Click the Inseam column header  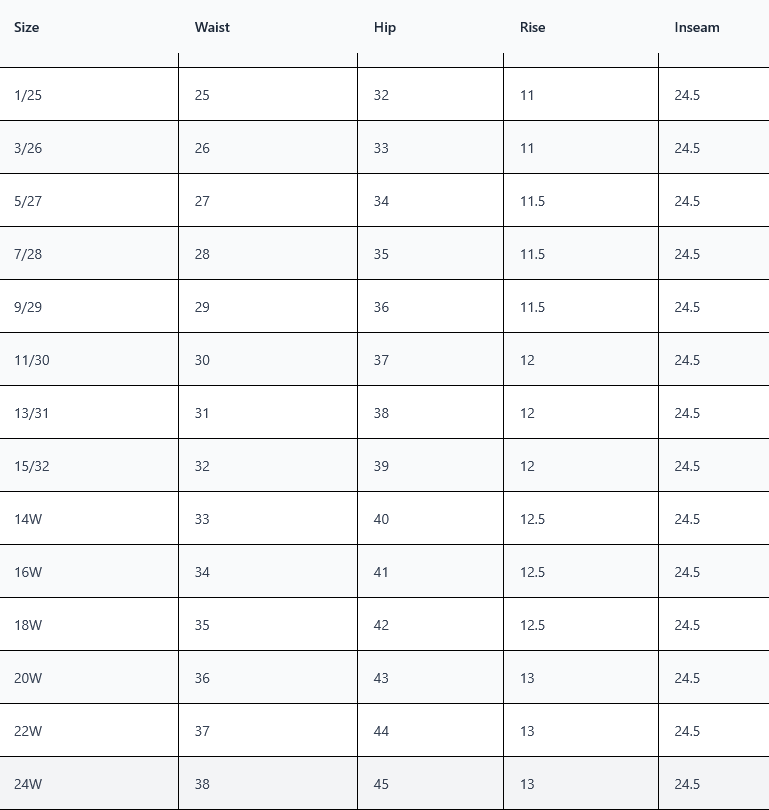pos(697,27)
